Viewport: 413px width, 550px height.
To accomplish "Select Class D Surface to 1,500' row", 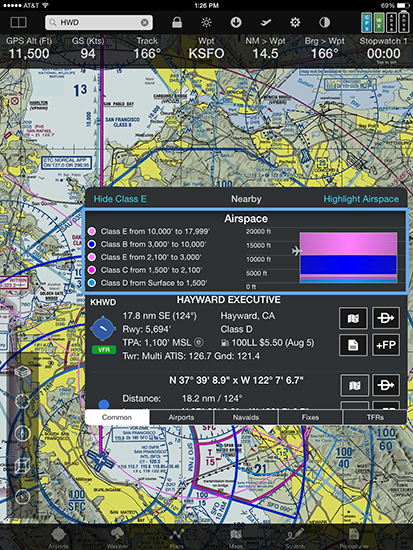I will (x=147, y=283).
